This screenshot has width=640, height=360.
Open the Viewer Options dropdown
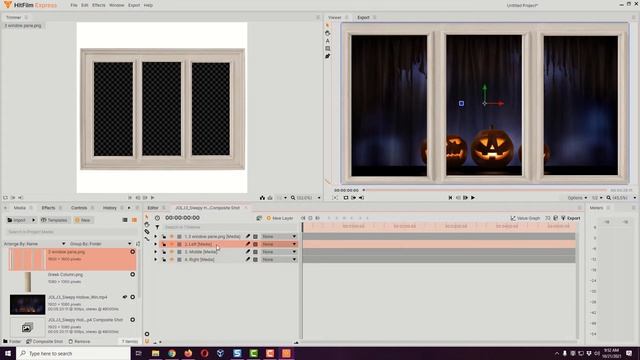click(577, 198)
